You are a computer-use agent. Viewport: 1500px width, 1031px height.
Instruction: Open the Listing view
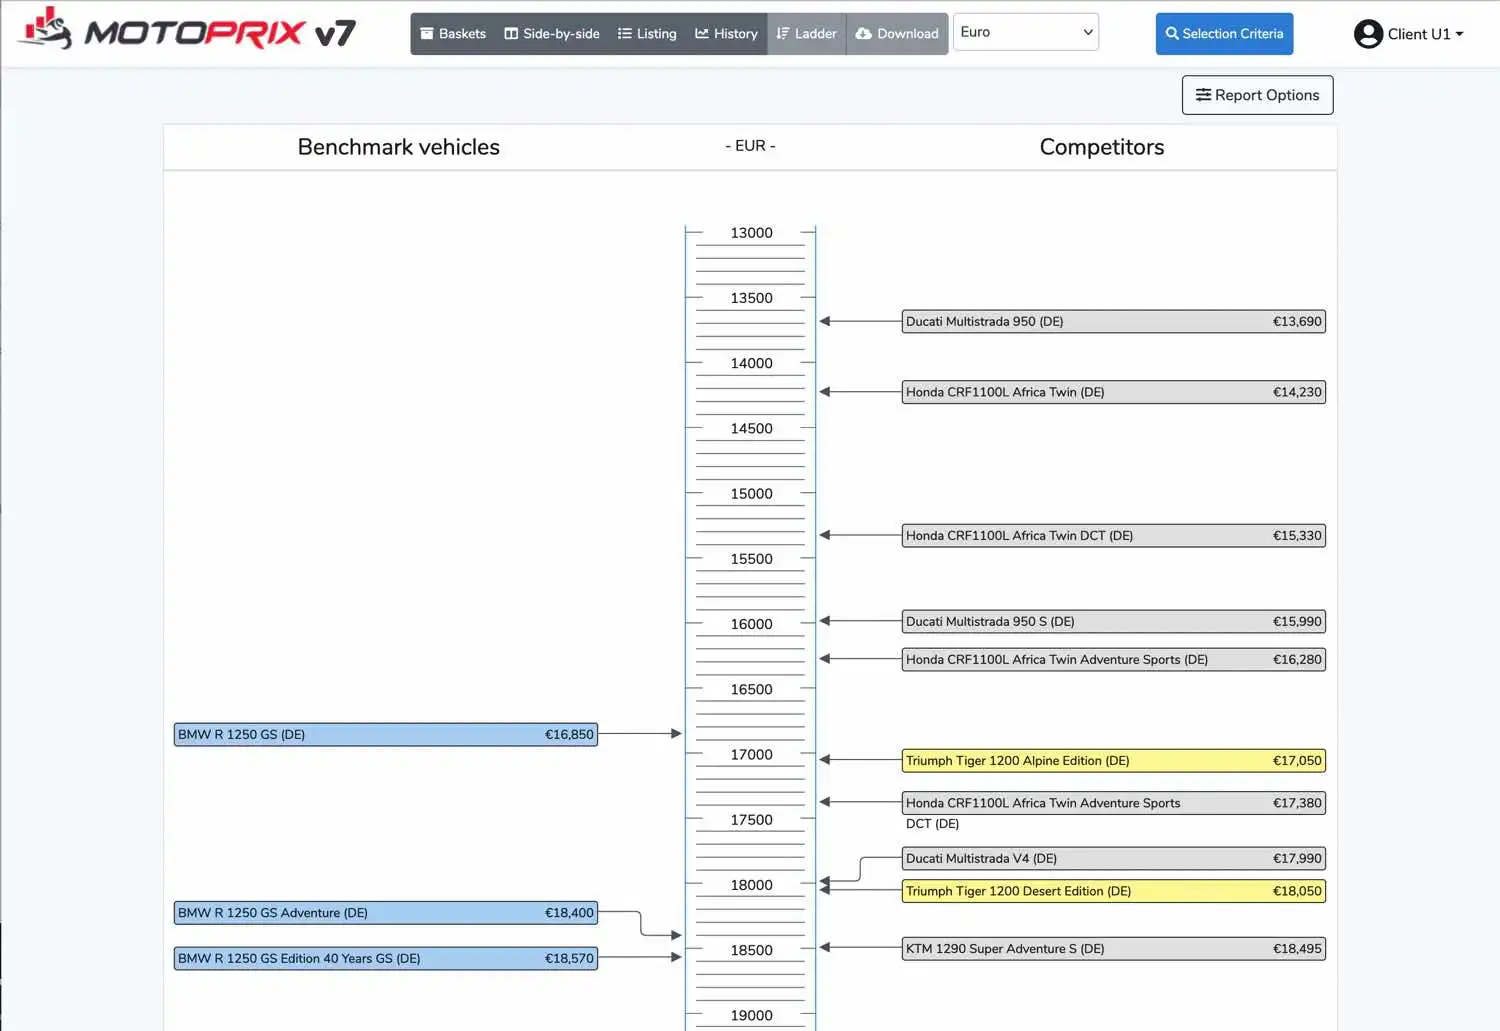tap(647, 34)
